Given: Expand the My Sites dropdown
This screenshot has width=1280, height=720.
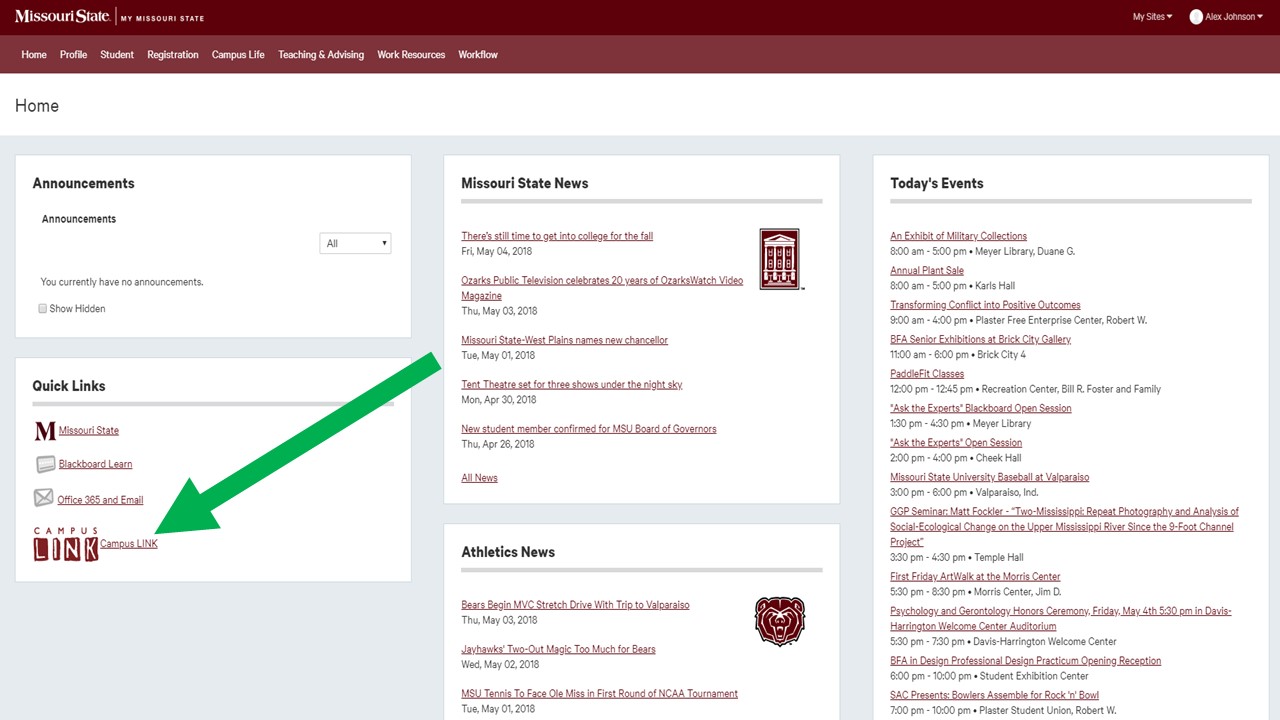Looking at the screenshot, I should pos(1151,16).
